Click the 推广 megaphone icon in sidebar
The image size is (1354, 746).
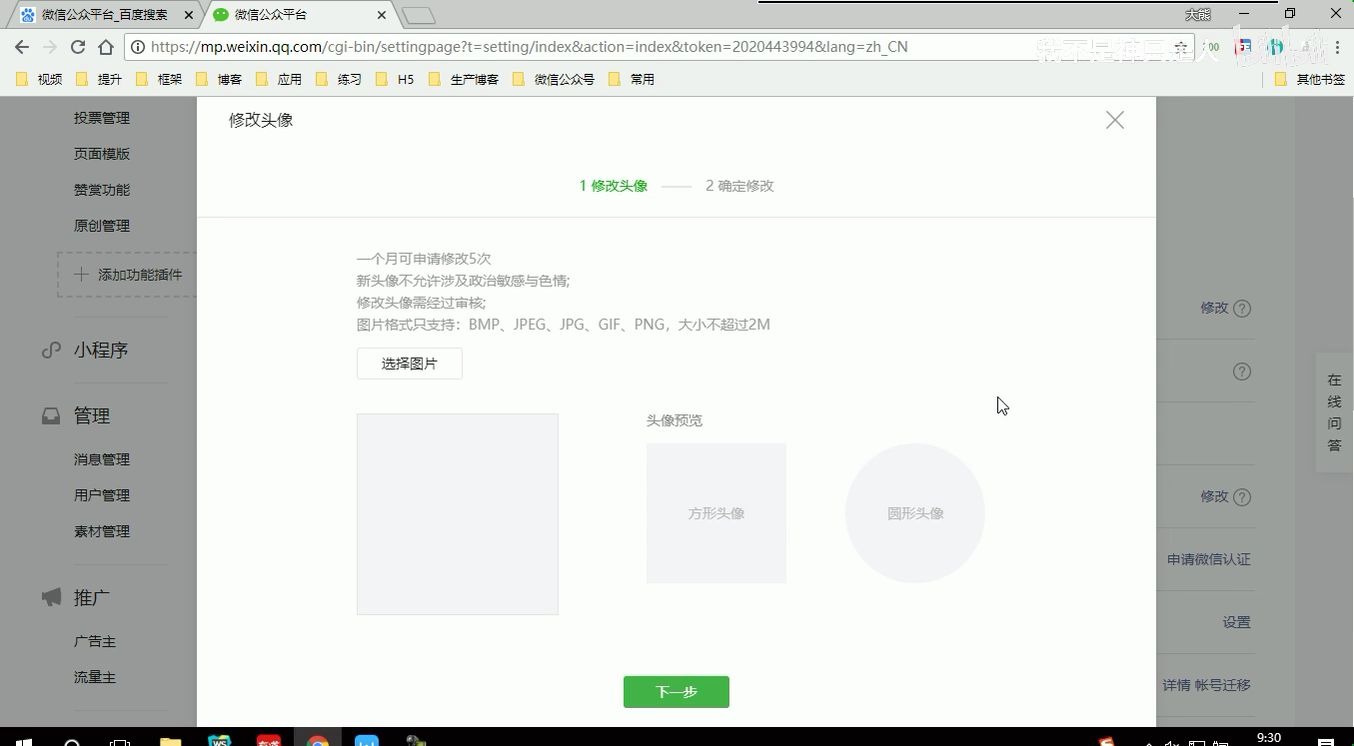[x=51, y=597]
